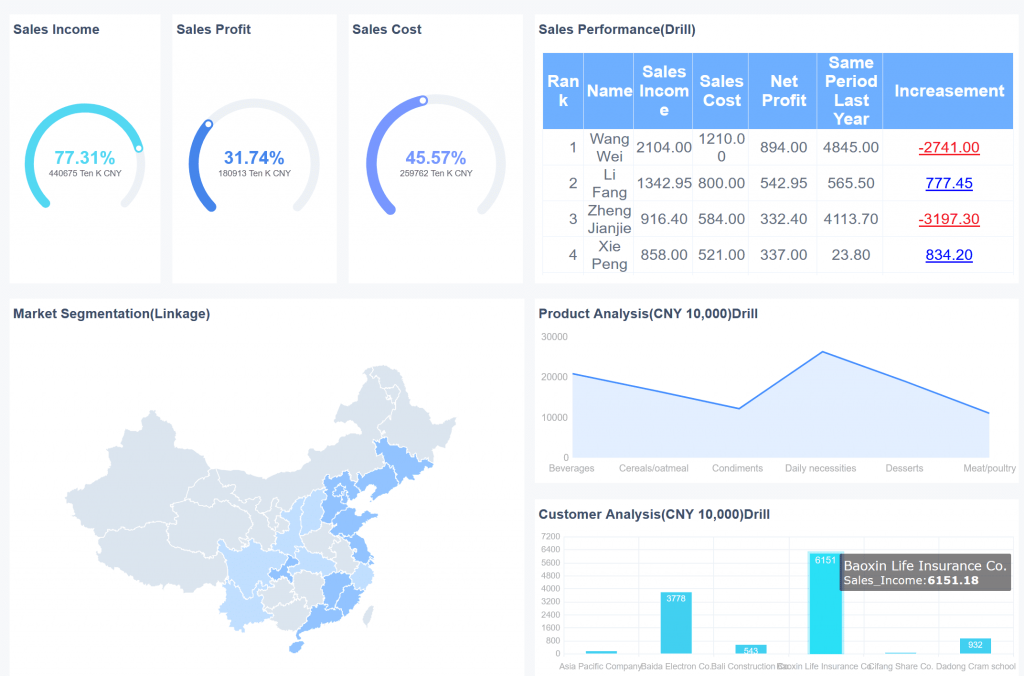Click the Sales Profit gauge 31.74% value
1024x676 pixels.
[x=254, y=157]
